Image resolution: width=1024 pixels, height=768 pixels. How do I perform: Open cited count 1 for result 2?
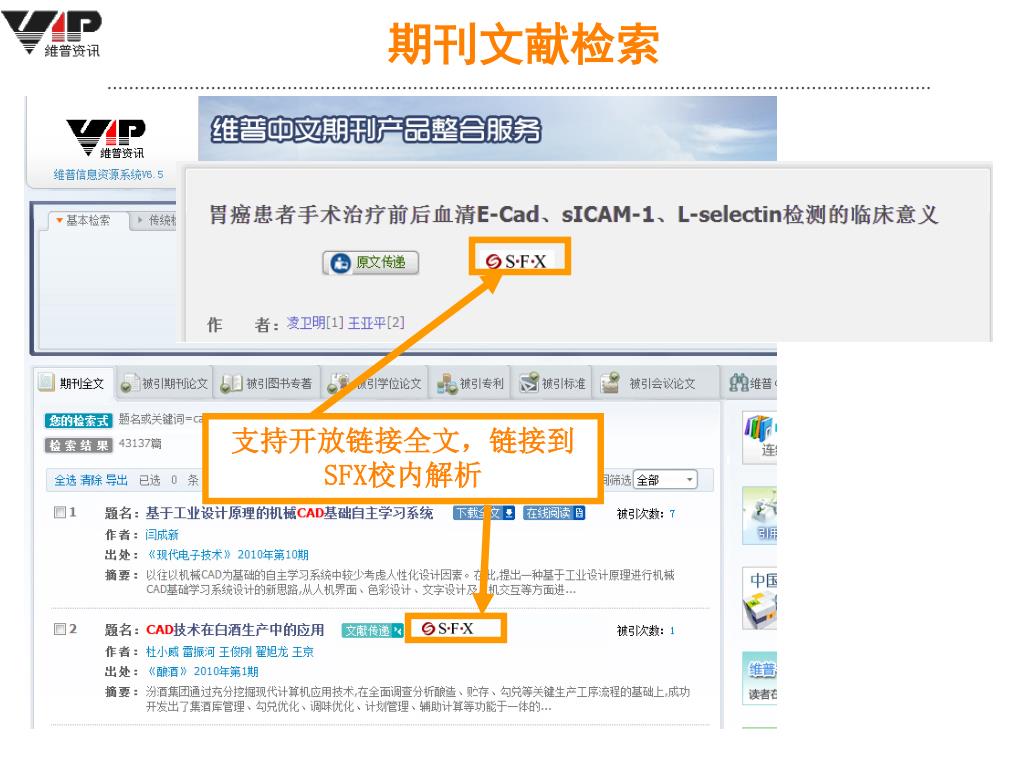pyautogui.click(x=672, y=631)
